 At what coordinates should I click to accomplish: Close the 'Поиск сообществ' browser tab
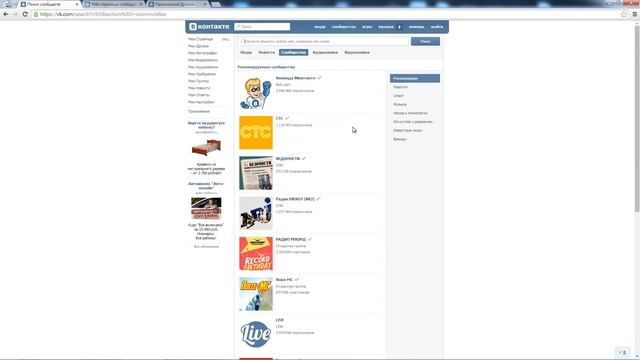(77, 4)
